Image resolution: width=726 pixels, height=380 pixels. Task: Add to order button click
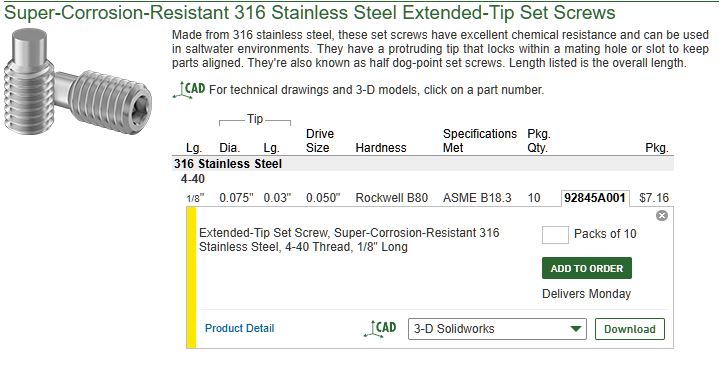pyautogui.click(x=587, y=268)
